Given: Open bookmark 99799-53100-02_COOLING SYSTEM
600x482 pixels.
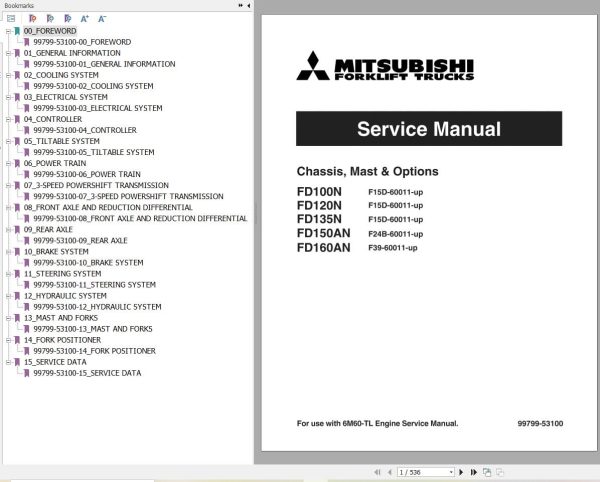Looking at the screenshot, I should click(x=93, y=86).
